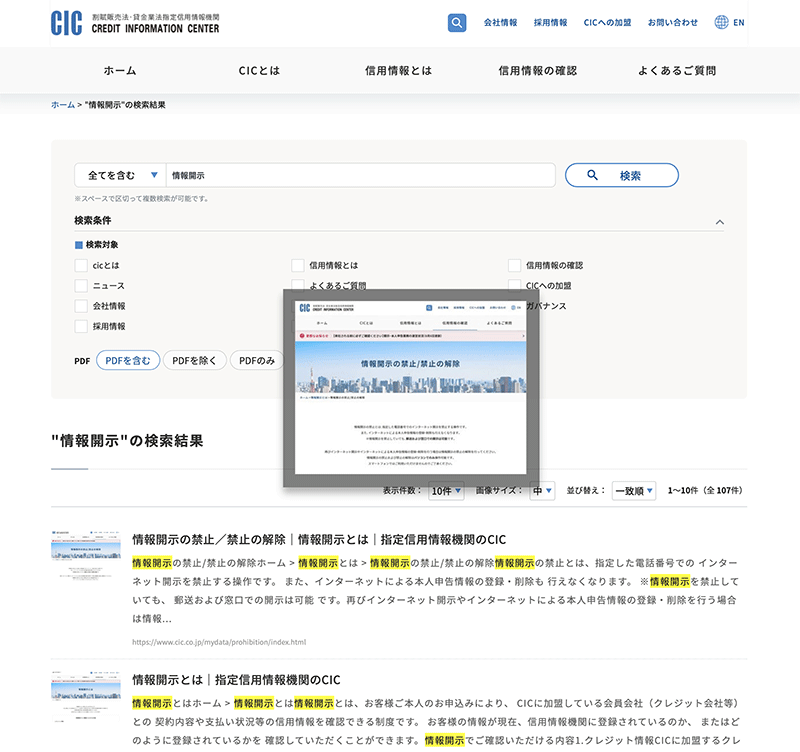The height and width of the screenshot is (752, 800).
Task: Open 全てを含む match-type dropdown
Action: (120, 175)
